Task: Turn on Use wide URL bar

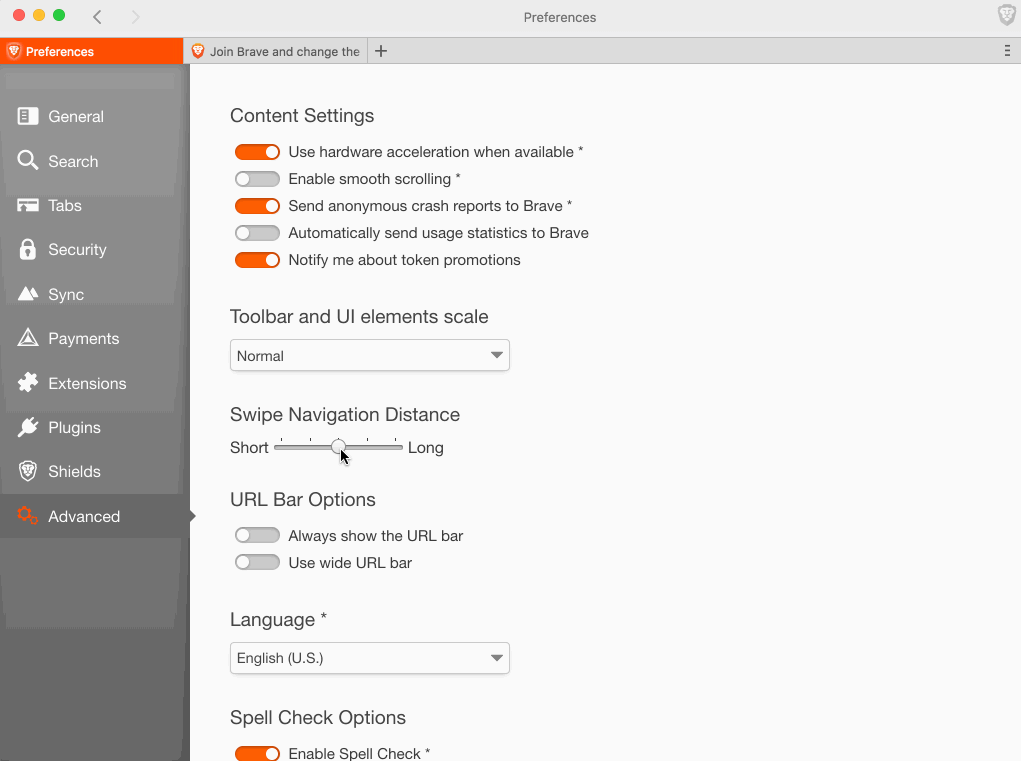Action: (x=257, y=562)
